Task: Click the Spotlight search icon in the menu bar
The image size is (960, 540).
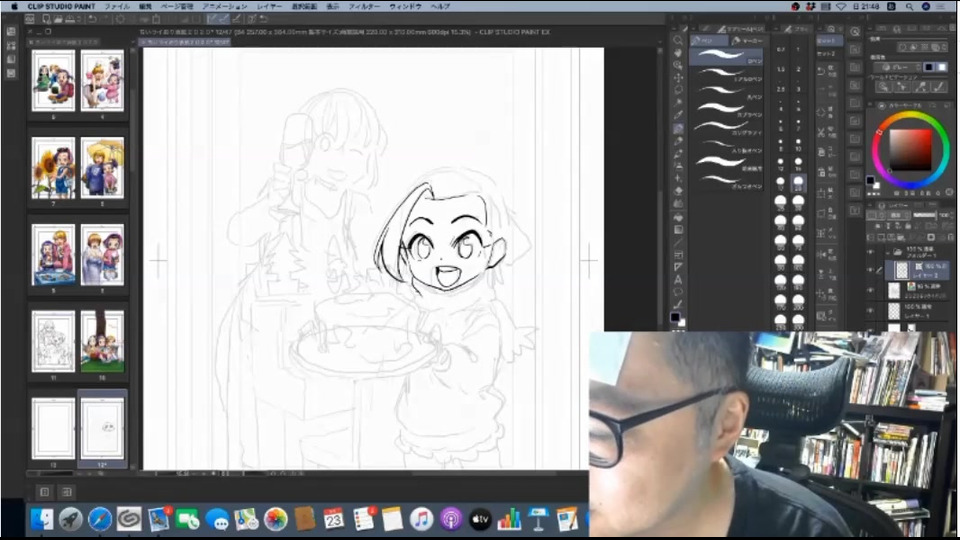Action: click(910, 6)
